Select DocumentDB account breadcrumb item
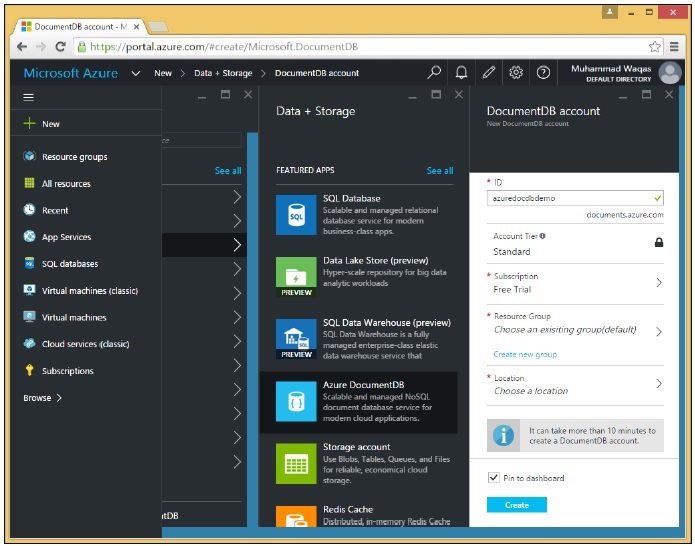The height and width of the screenshot is (546, 695). [x=316, y=73]
